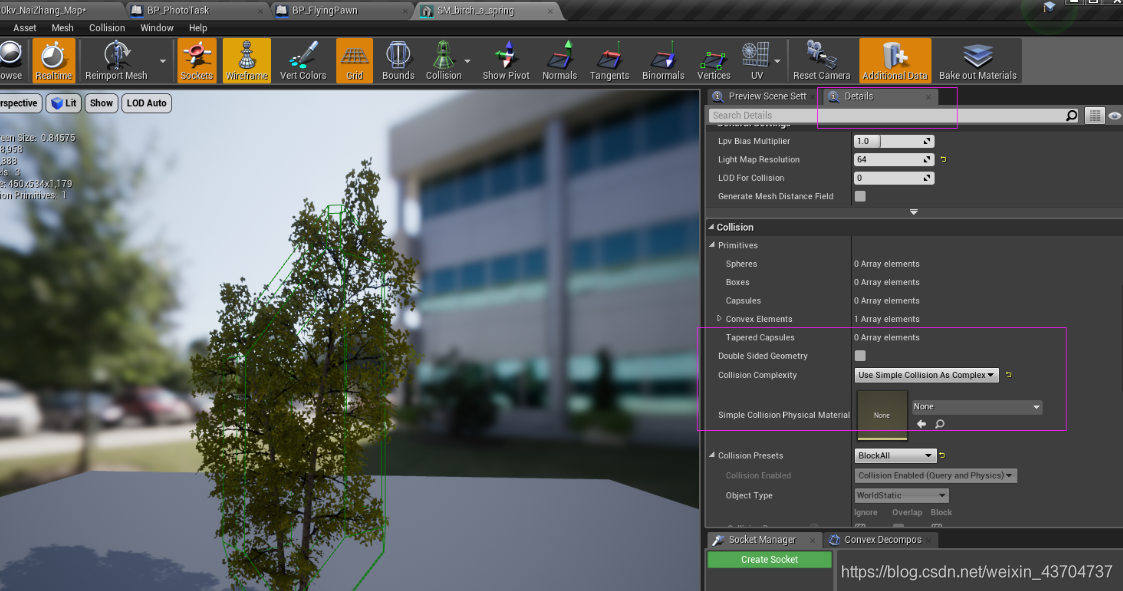
Task: Open the Collision menu
Action: 107,27
